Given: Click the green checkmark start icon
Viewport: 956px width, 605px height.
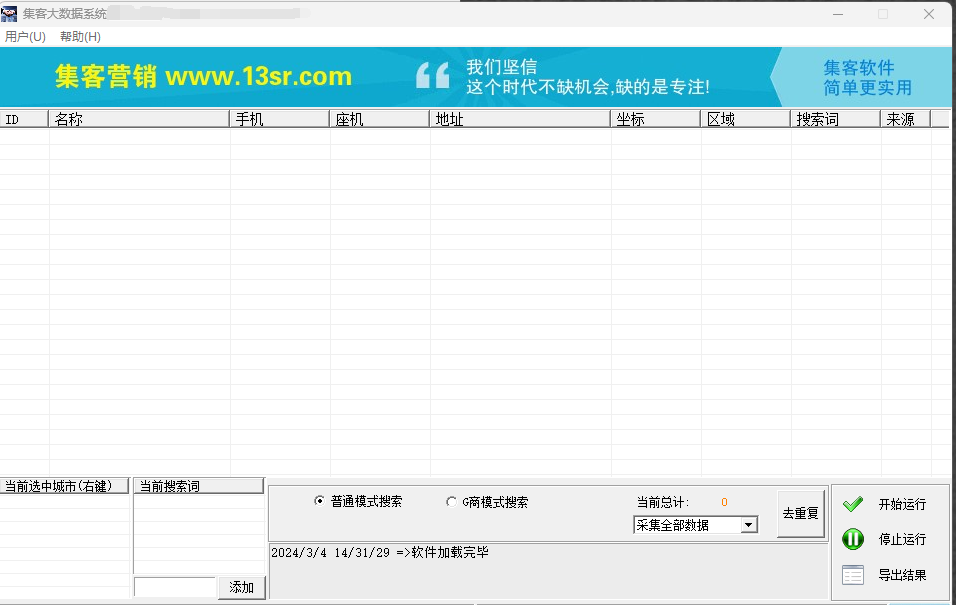Looking at the screenshot, I should click(x=852, y=504).
